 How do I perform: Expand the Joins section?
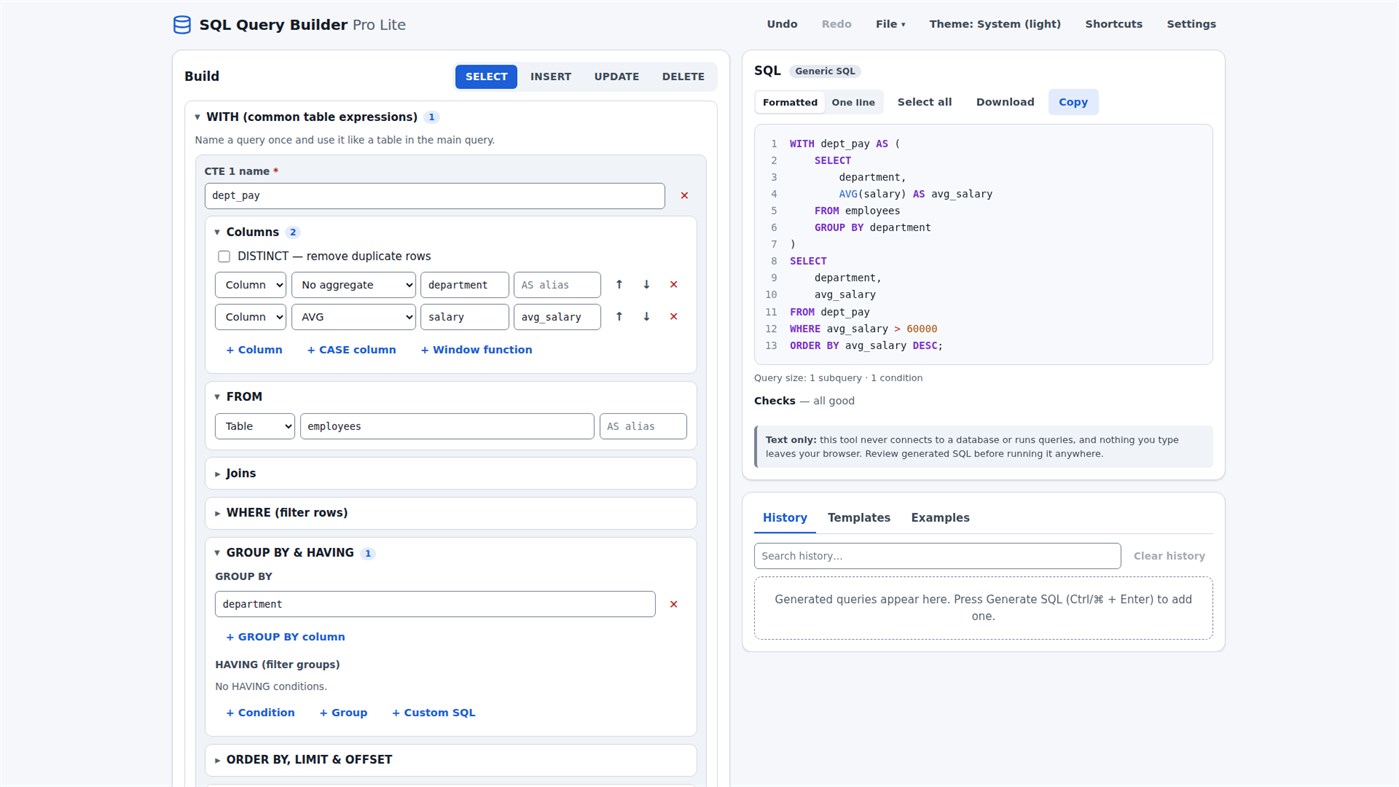(x=450, y=474)
